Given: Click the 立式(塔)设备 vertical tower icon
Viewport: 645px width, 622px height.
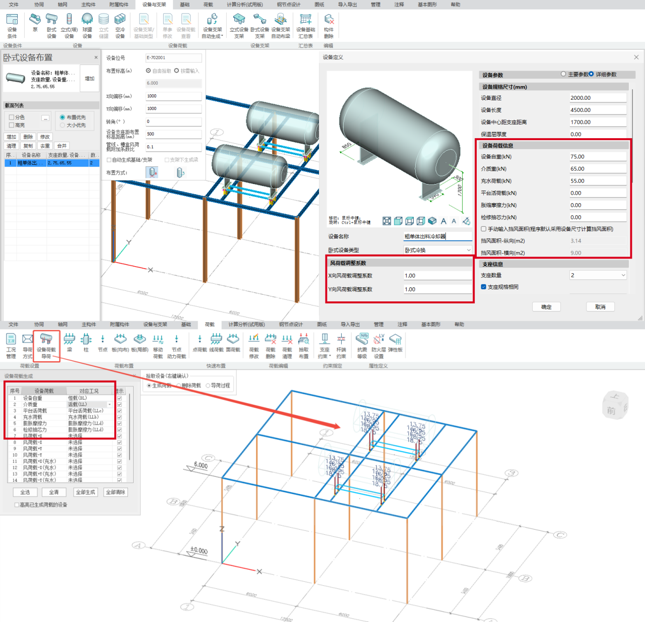Looking at the screenshot, I should tap(70, 21).
